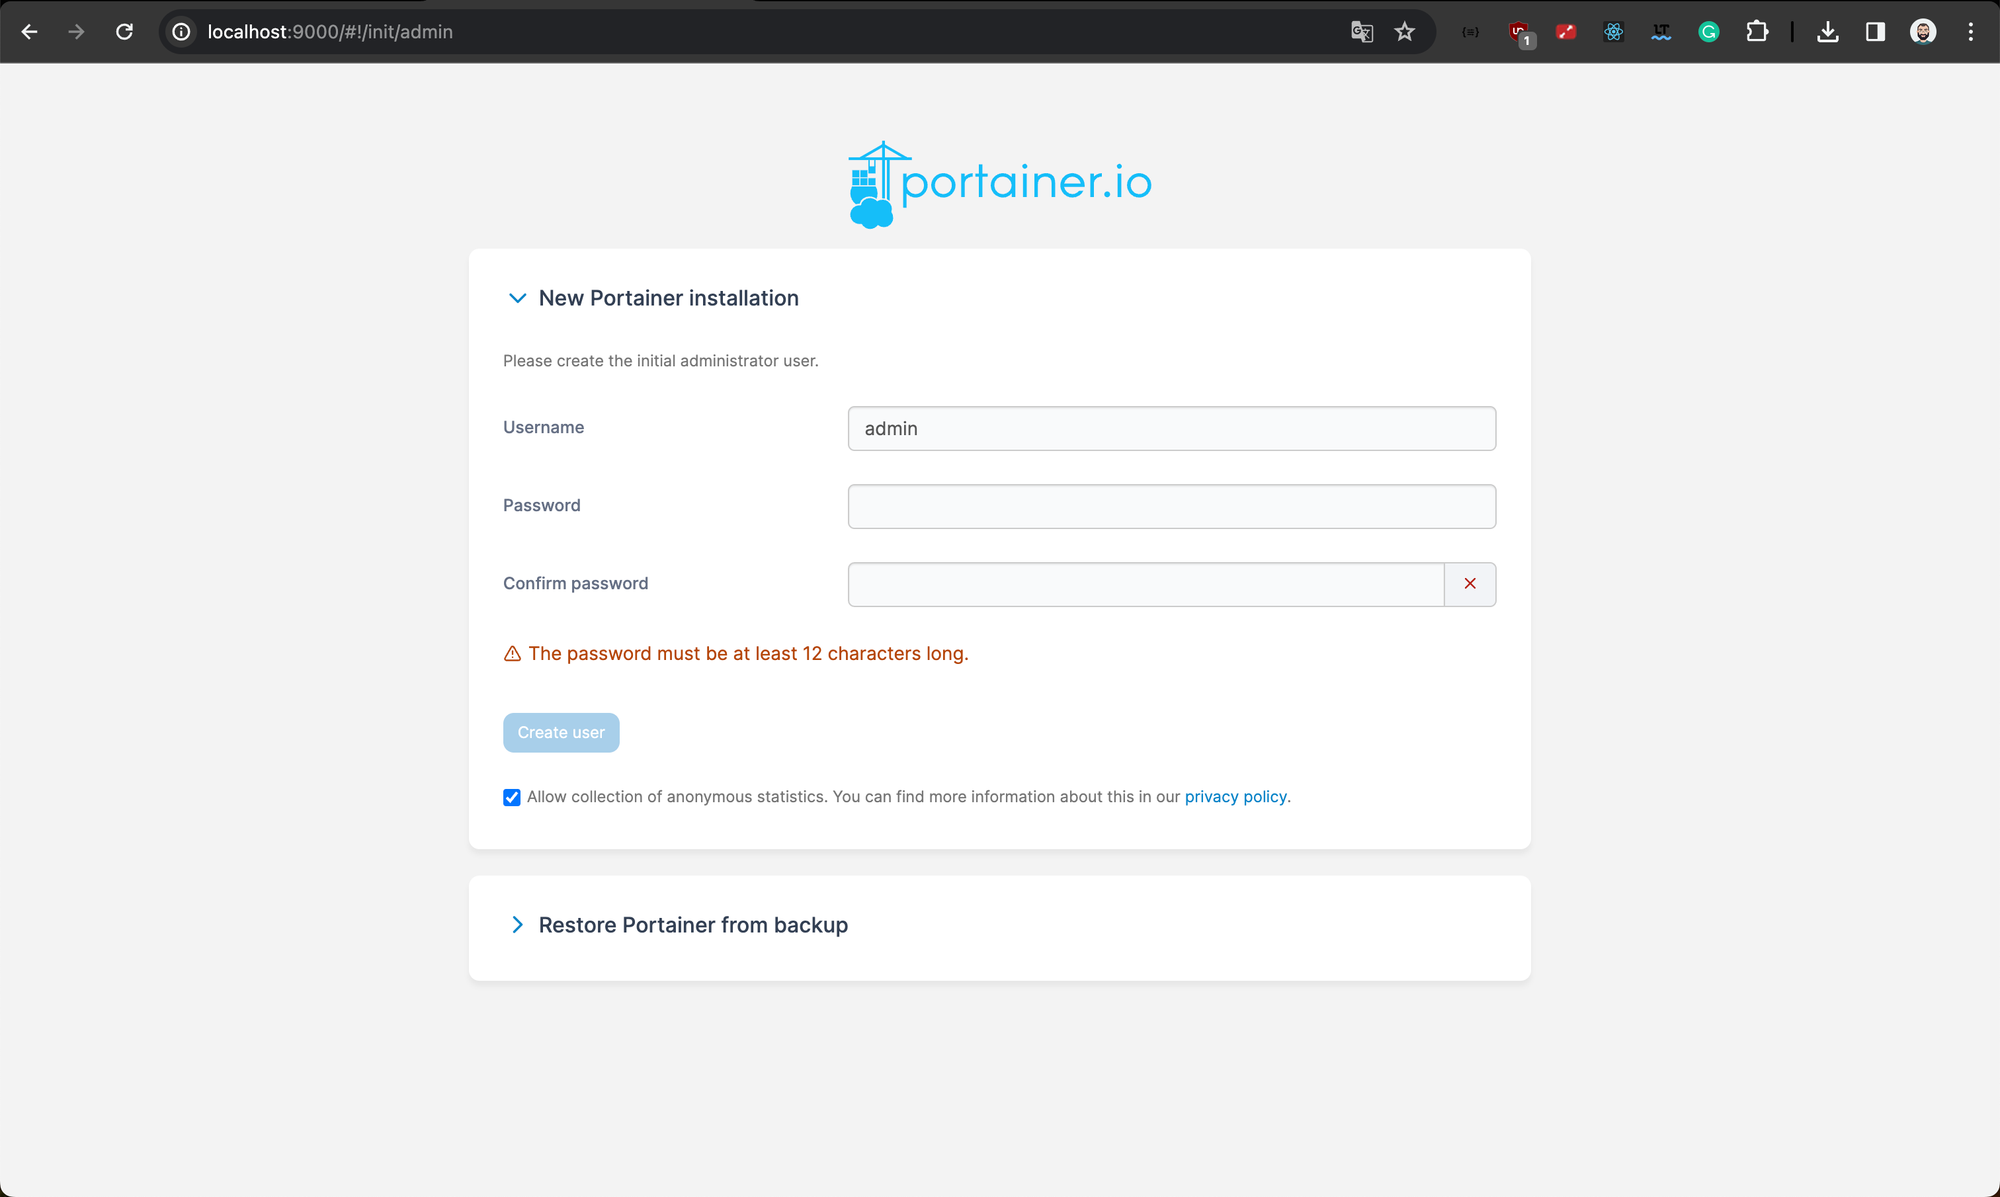
Task: Open the privacy policy link
Action: [1235, 797]
